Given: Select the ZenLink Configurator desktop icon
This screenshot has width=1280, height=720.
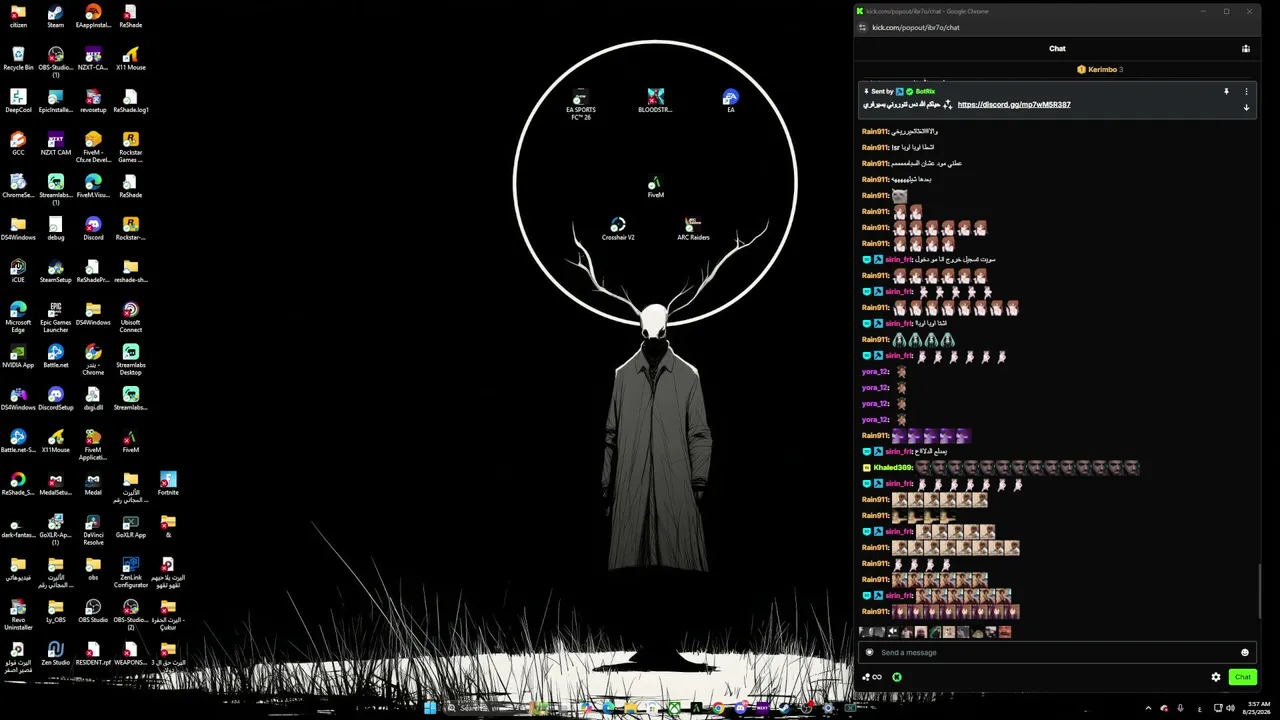Looking at the screenshot, I should [x=130, y=572].
